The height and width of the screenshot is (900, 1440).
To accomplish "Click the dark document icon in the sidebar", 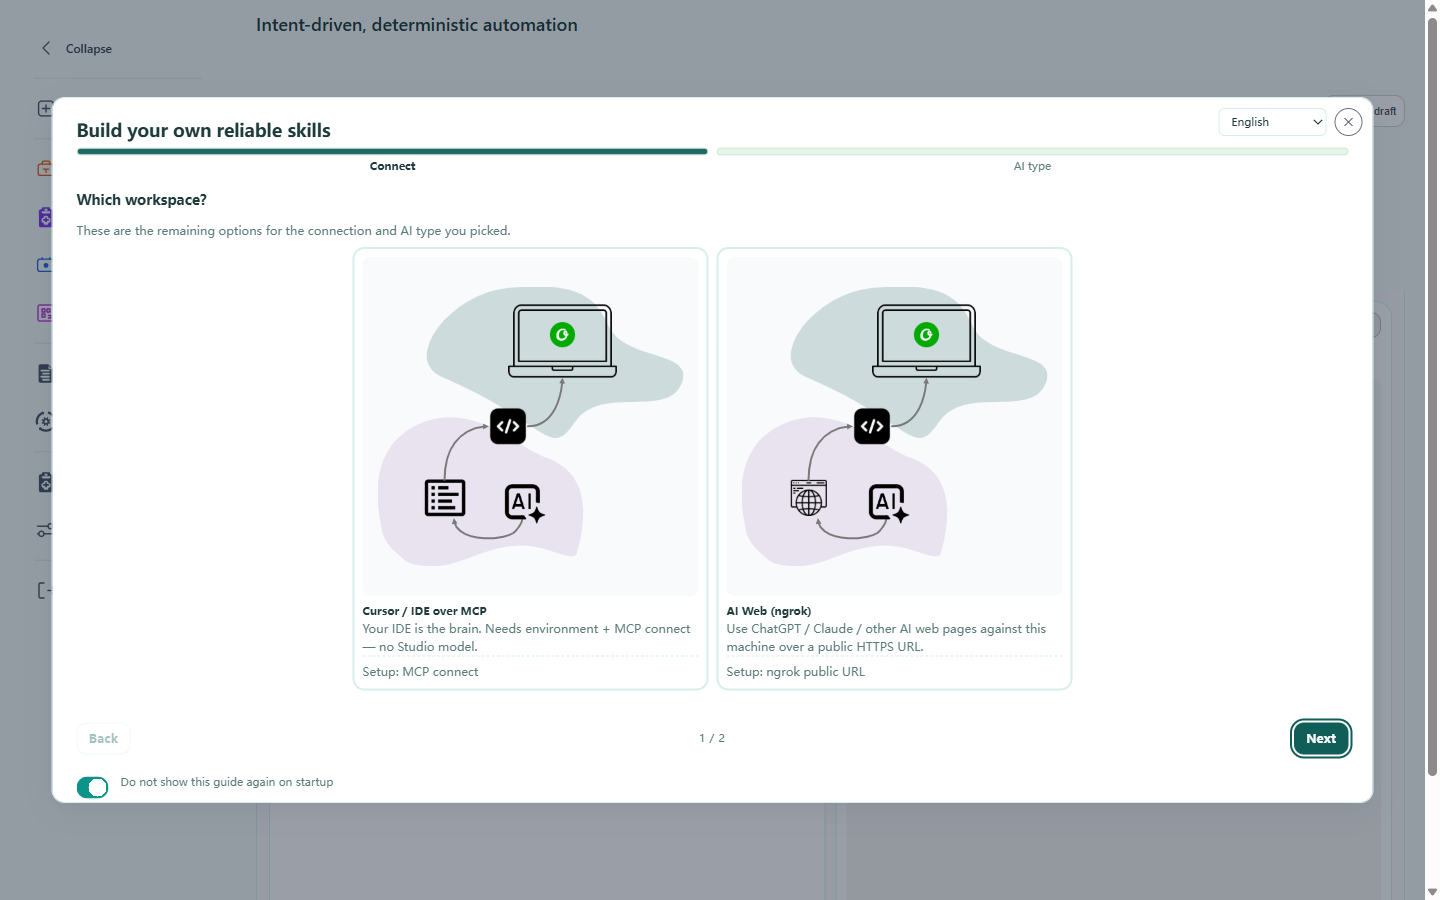I will coord(45,374).
